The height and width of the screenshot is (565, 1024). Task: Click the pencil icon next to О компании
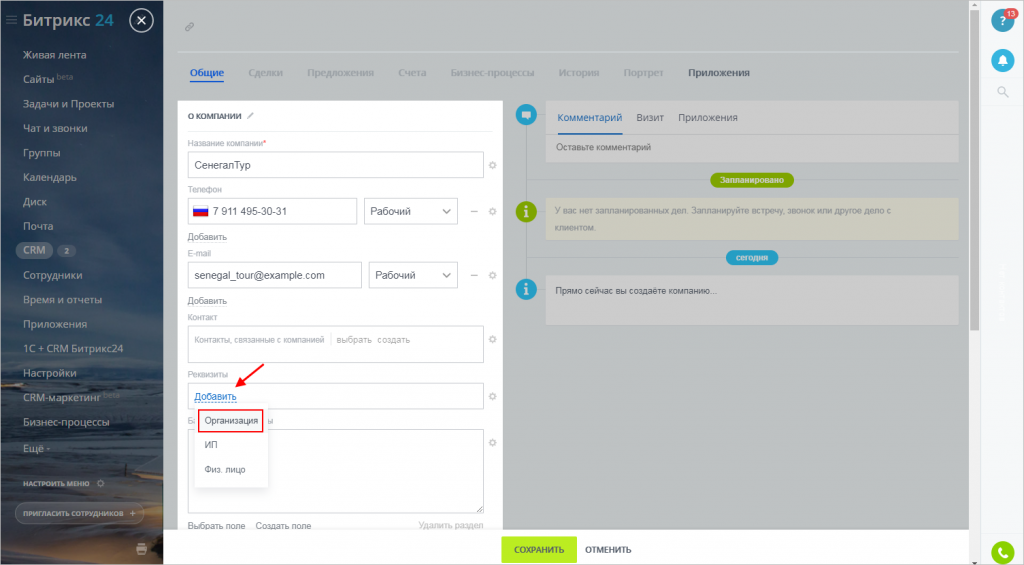[251, 116]
